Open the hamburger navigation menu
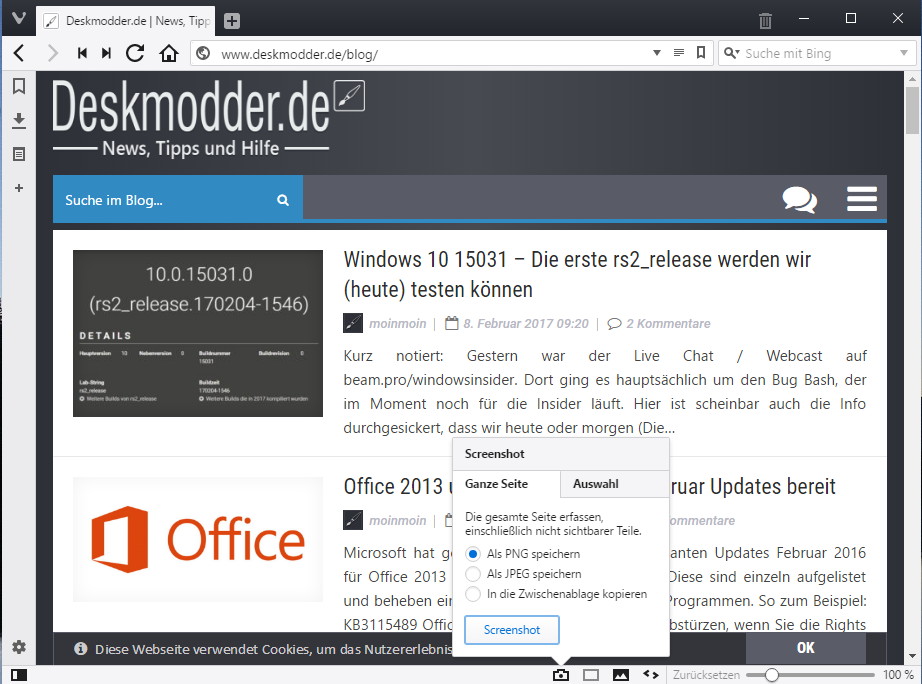This screenshot has width=922, height=684. point(862,199)
